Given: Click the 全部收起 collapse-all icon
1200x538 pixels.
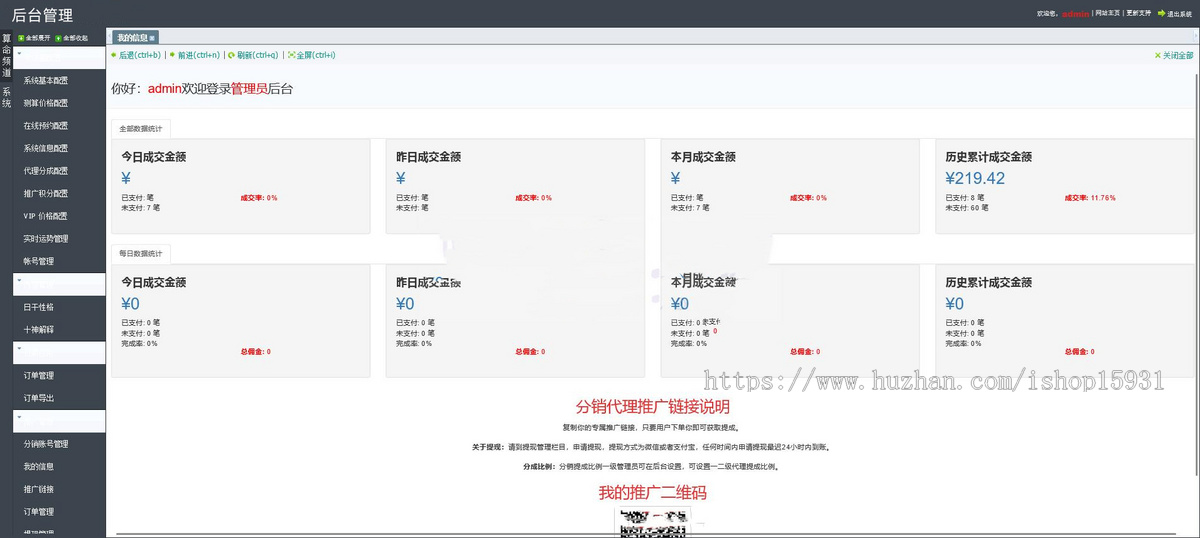Looking at the screenshot, I should click(x=59, y=38).
